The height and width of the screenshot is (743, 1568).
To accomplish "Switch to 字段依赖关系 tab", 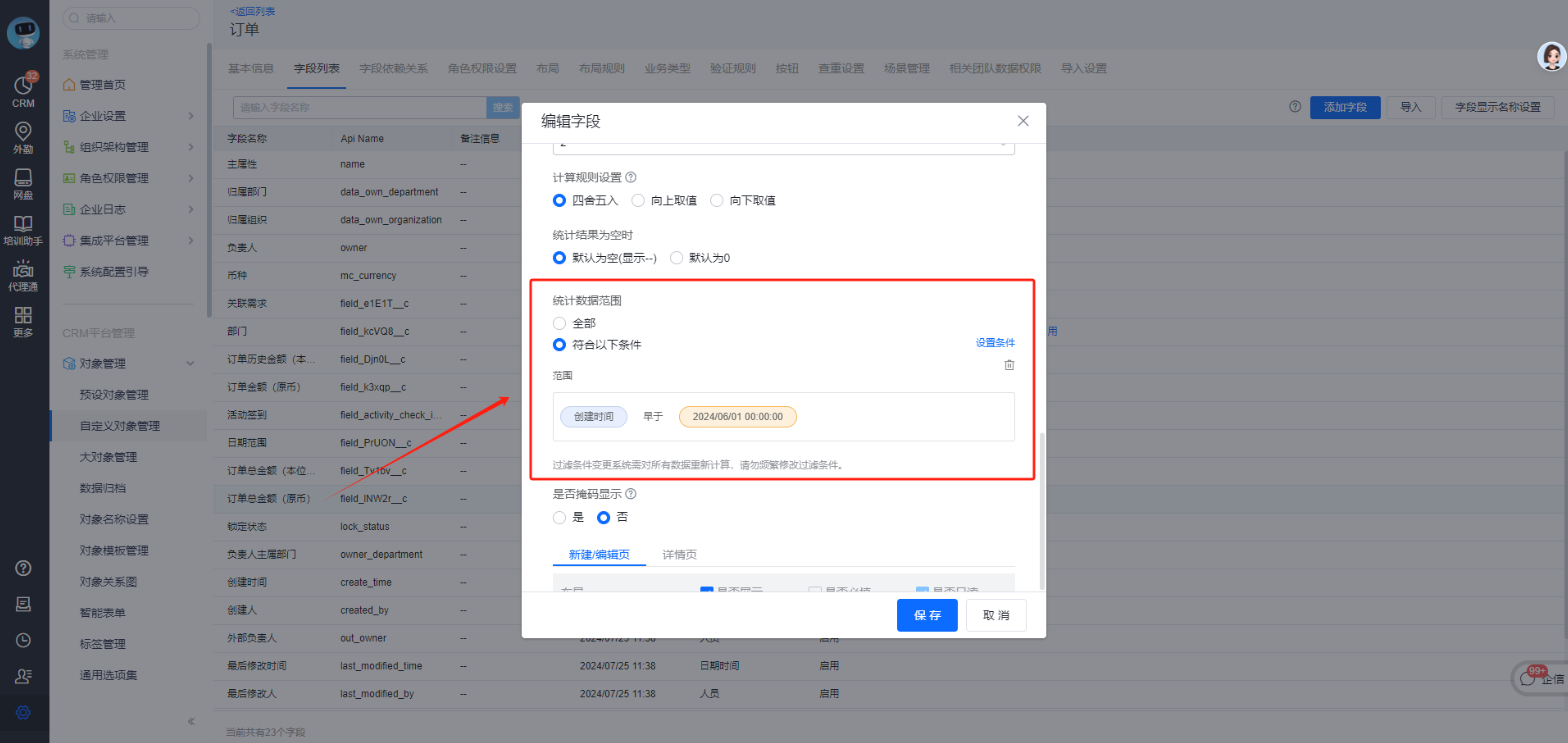I will 393,68.
